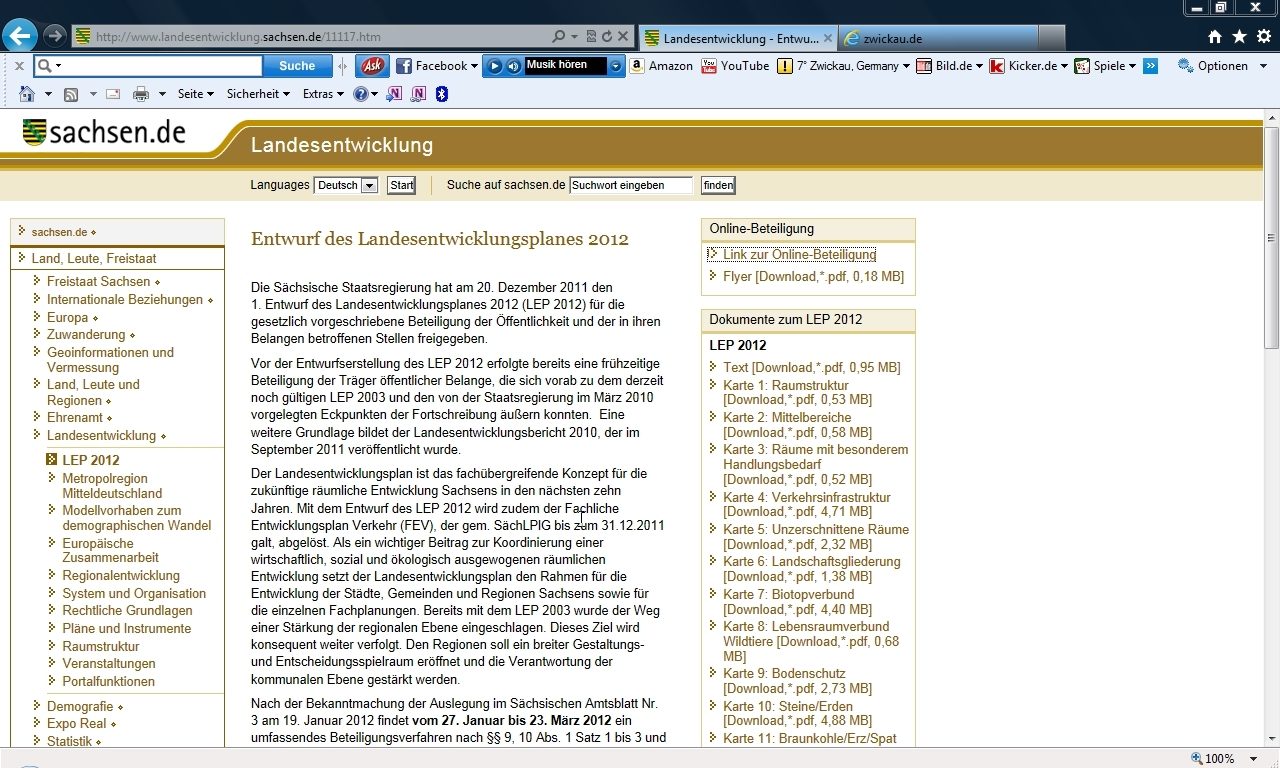Open the Sicherheit dropdown menu

click(258, 94)
